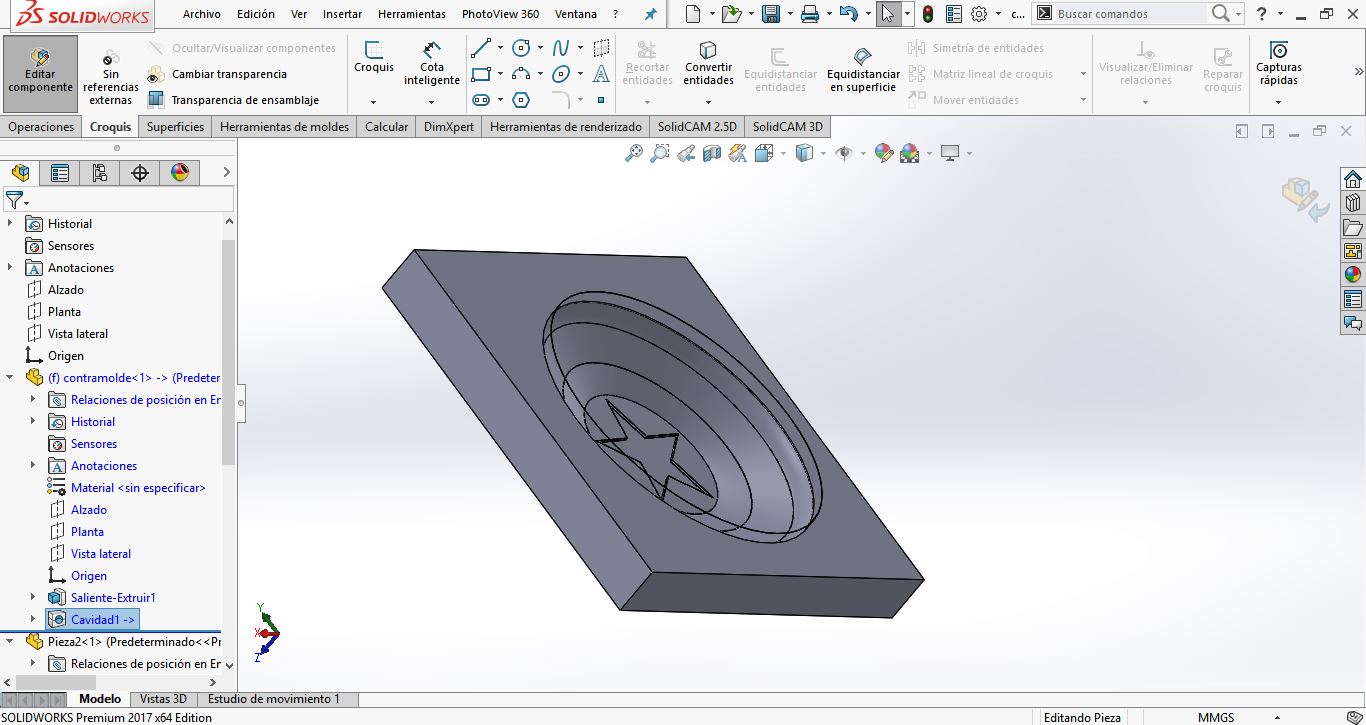Open the ConfigurationManager tab icon
Image resolution: width=1366 pixels, height=725 pixels.
[x=100, y=173]
